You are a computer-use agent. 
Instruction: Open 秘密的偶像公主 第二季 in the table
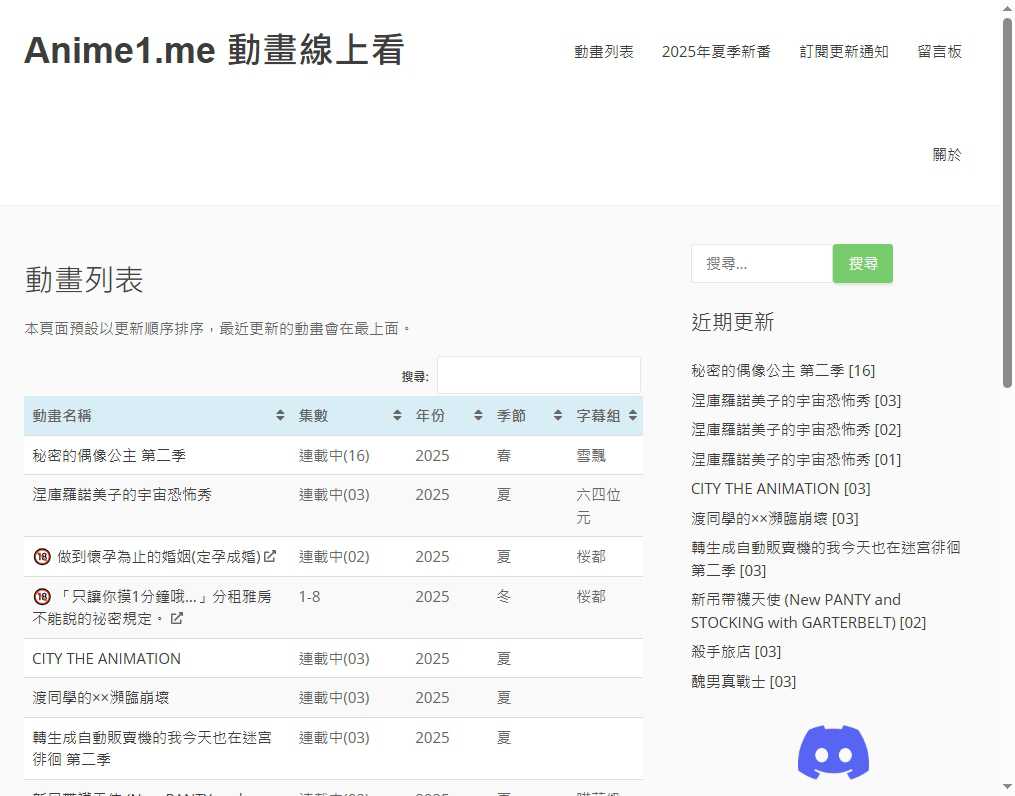pos(109,456)
